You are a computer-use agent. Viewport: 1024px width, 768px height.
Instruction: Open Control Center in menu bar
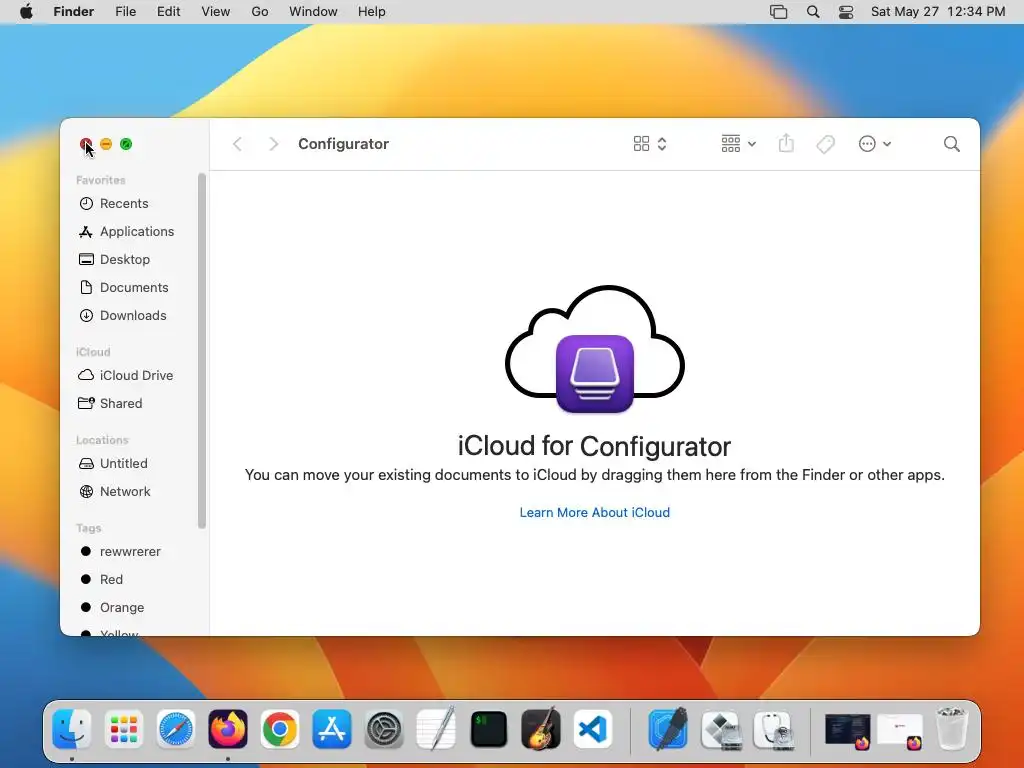click(846, 12)
